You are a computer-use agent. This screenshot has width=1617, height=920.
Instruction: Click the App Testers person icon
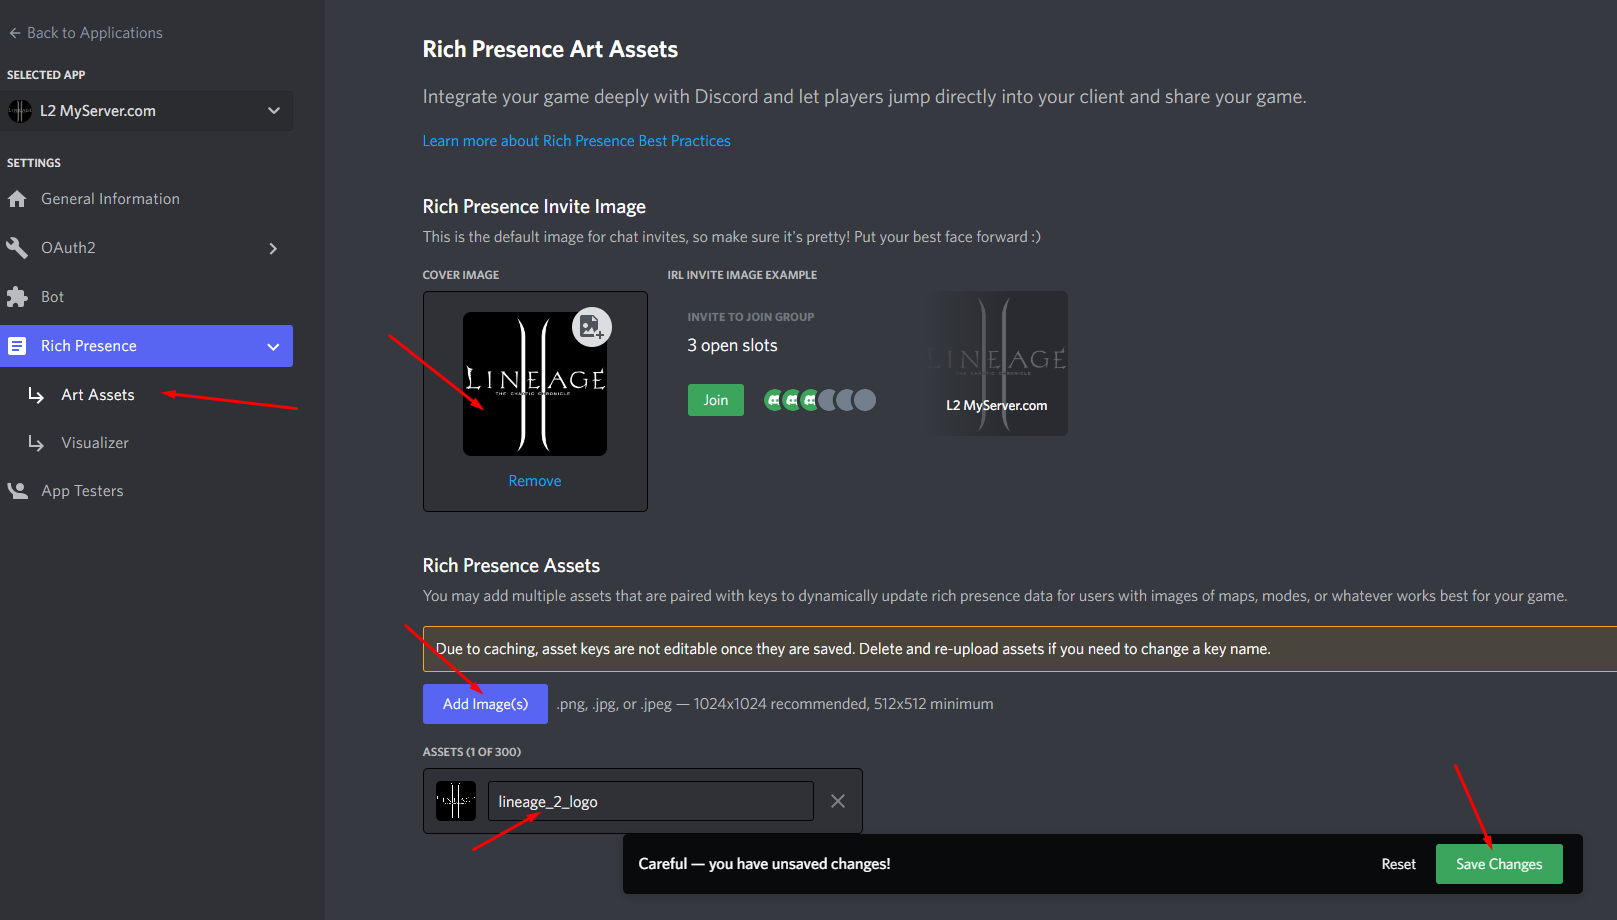17,491
